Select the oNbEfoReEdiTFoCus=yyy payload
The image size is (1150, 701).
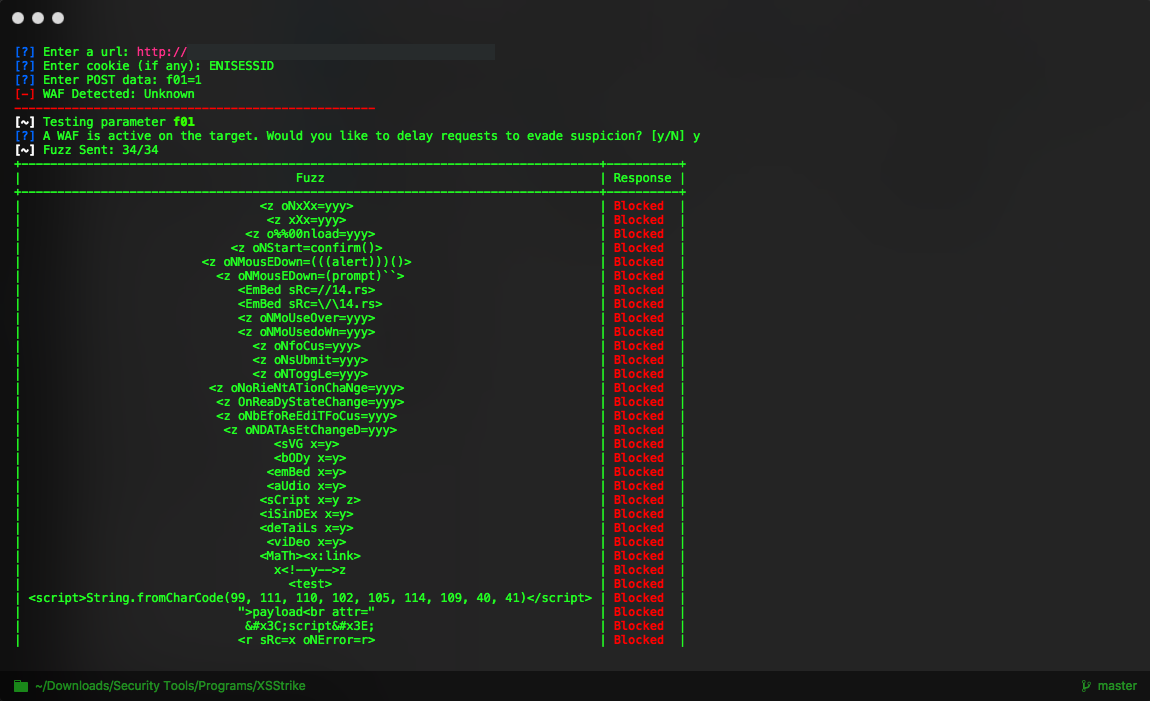306,416
